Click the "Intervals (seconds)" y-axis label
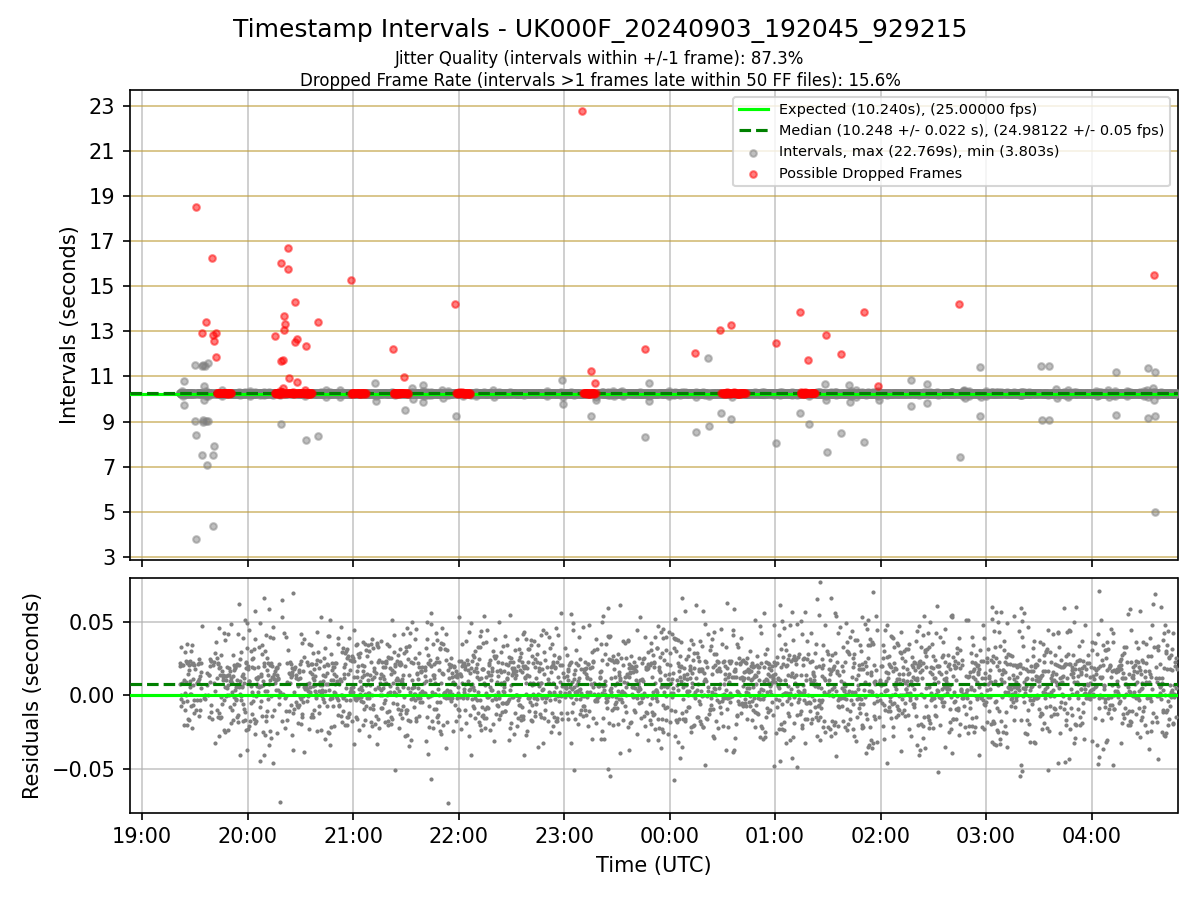Viewport: 1200px width, 900px height. 68,325
